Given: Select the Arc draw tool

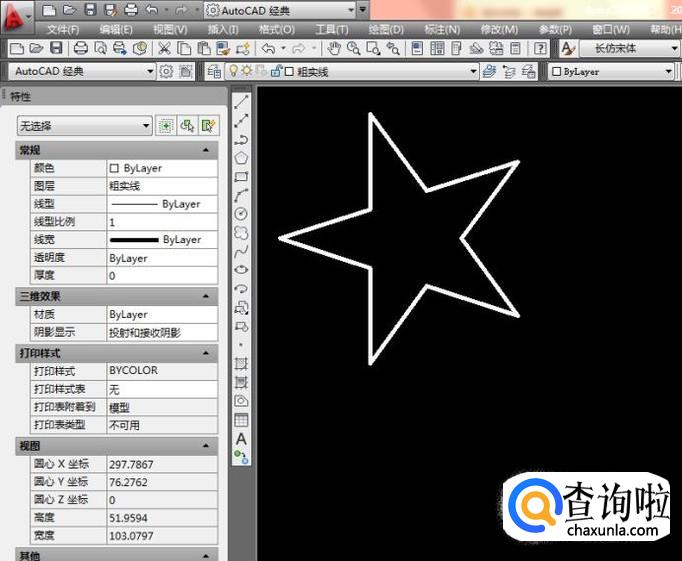Looking at the screenshot, I should tap(241, 195).
